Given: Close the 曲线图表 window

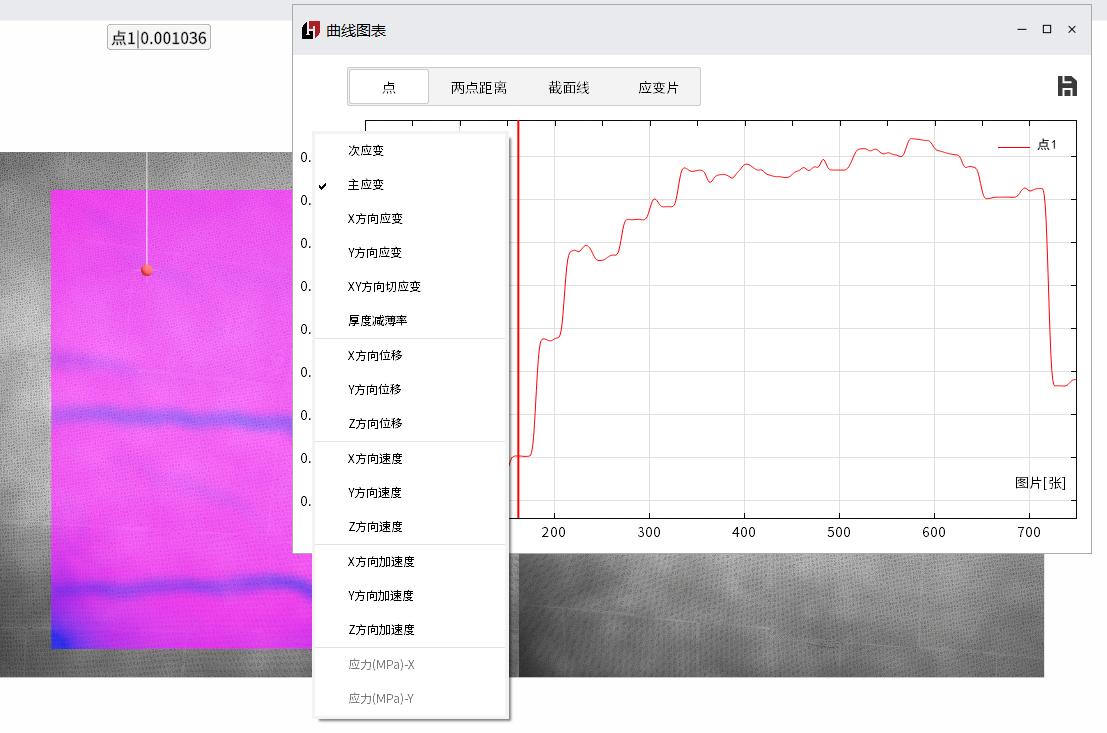Looking at the screenshot, I should [x=1072, y=30].
